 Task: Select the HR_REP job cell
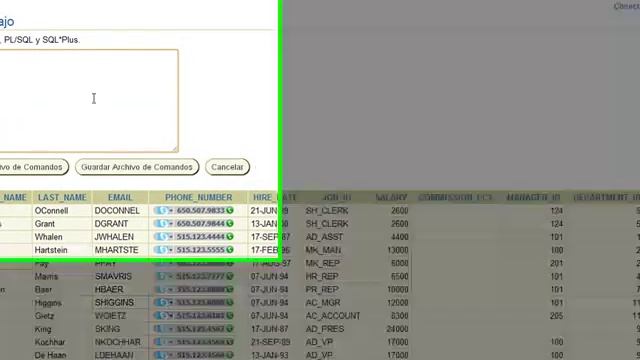point(322,276)
